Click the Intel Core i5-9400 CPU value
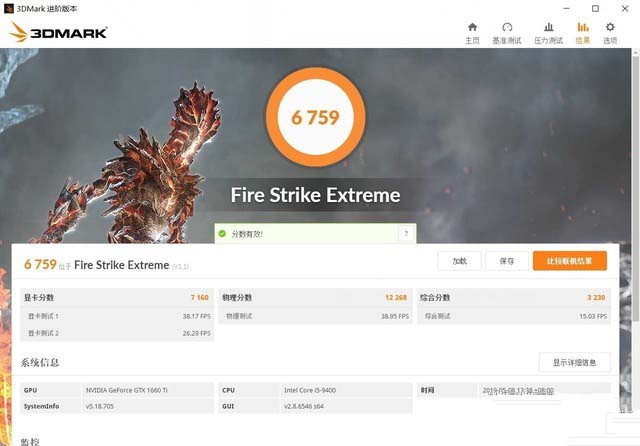Image resolution: width=640 pixels, height=446 pixels. point(310,390)
